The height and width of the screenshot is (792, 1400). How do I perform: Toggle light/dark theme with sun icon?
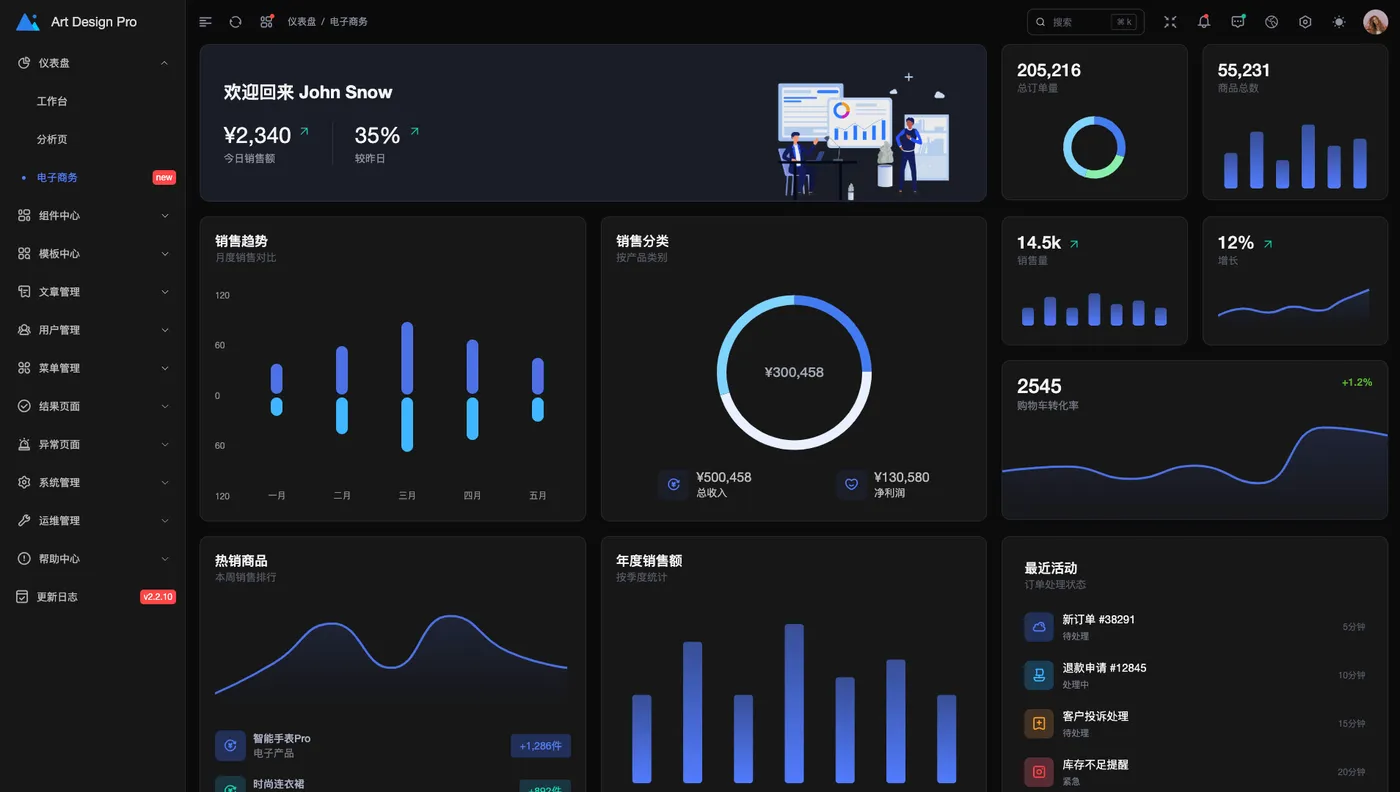pos(1339,22)
